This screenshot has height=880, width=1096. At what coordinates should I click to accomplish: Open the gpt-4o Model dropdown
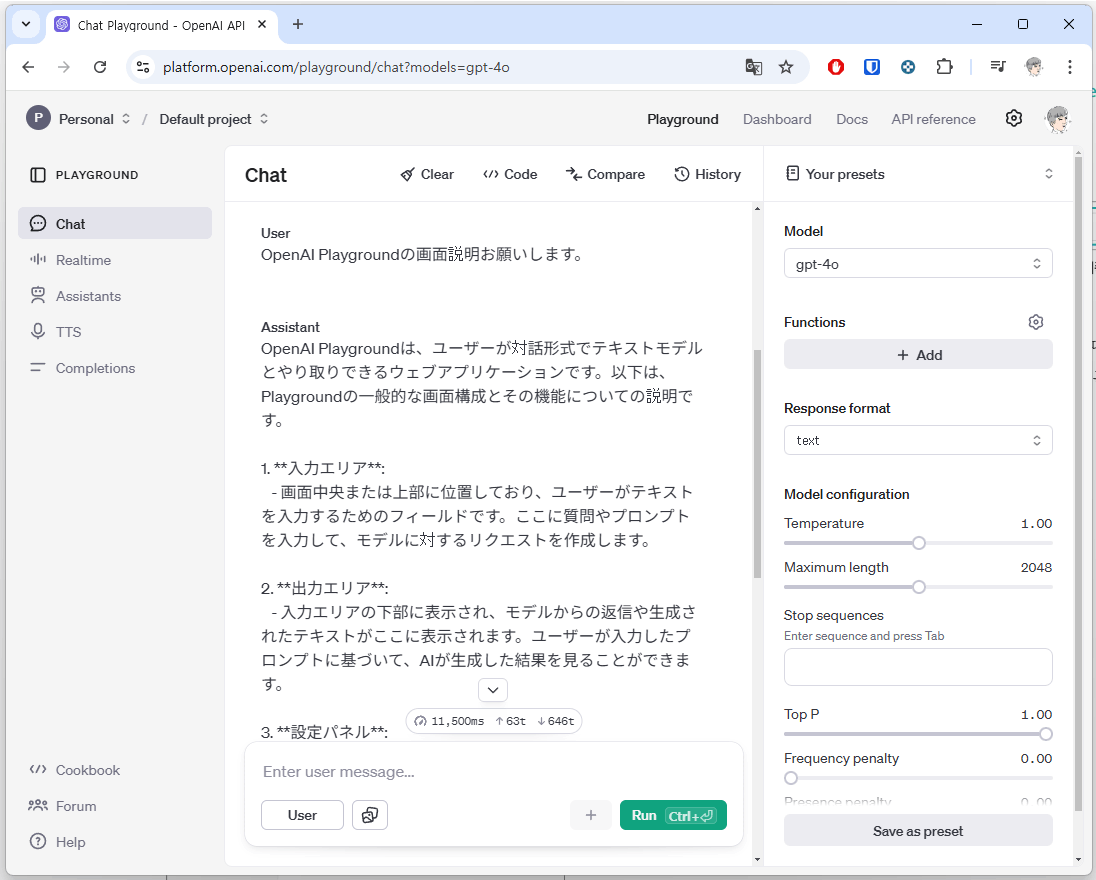click(x=918, y=264)
